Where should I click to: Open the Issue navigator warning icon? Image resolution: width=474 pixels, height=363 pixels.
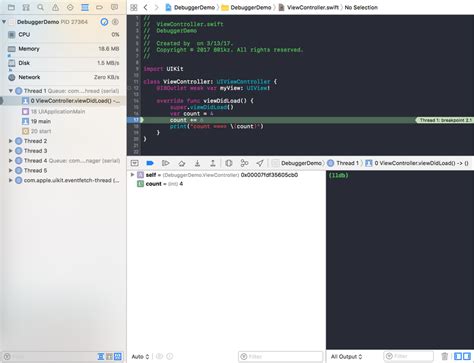(x=55, y=7)
